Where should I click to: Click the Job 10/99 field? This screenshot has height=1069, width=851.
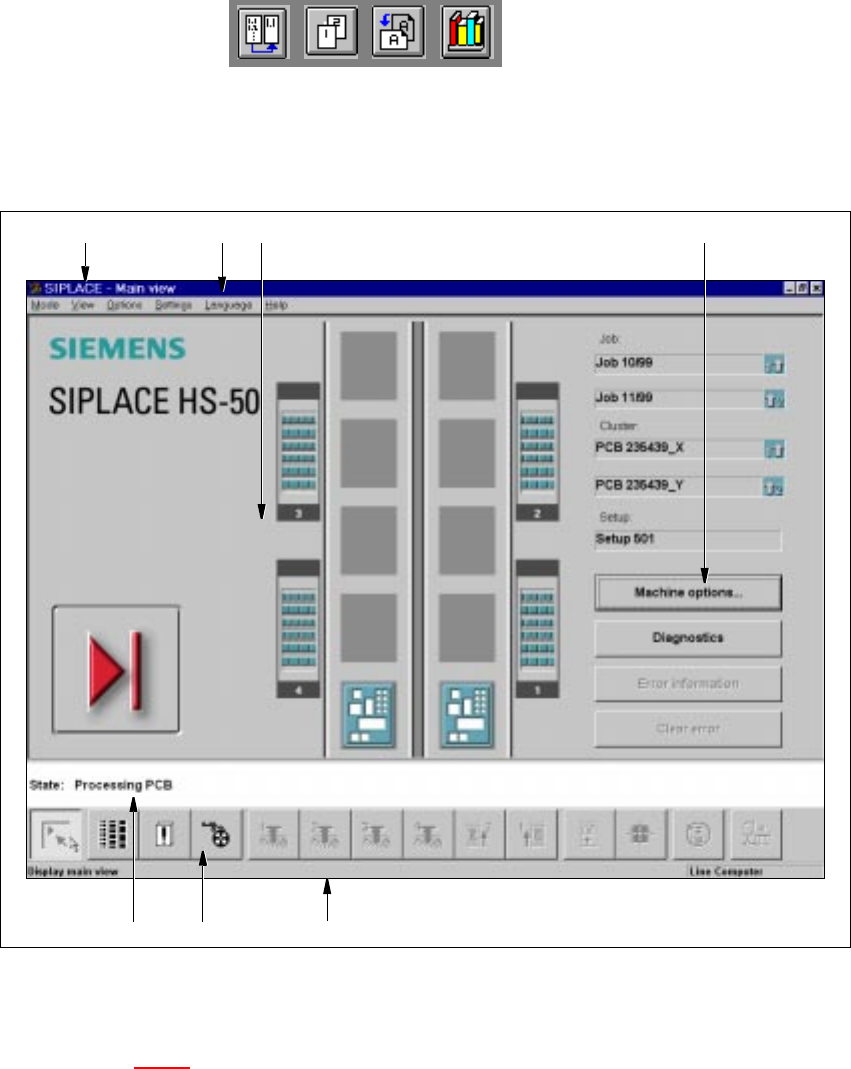[x=678, y=363]
